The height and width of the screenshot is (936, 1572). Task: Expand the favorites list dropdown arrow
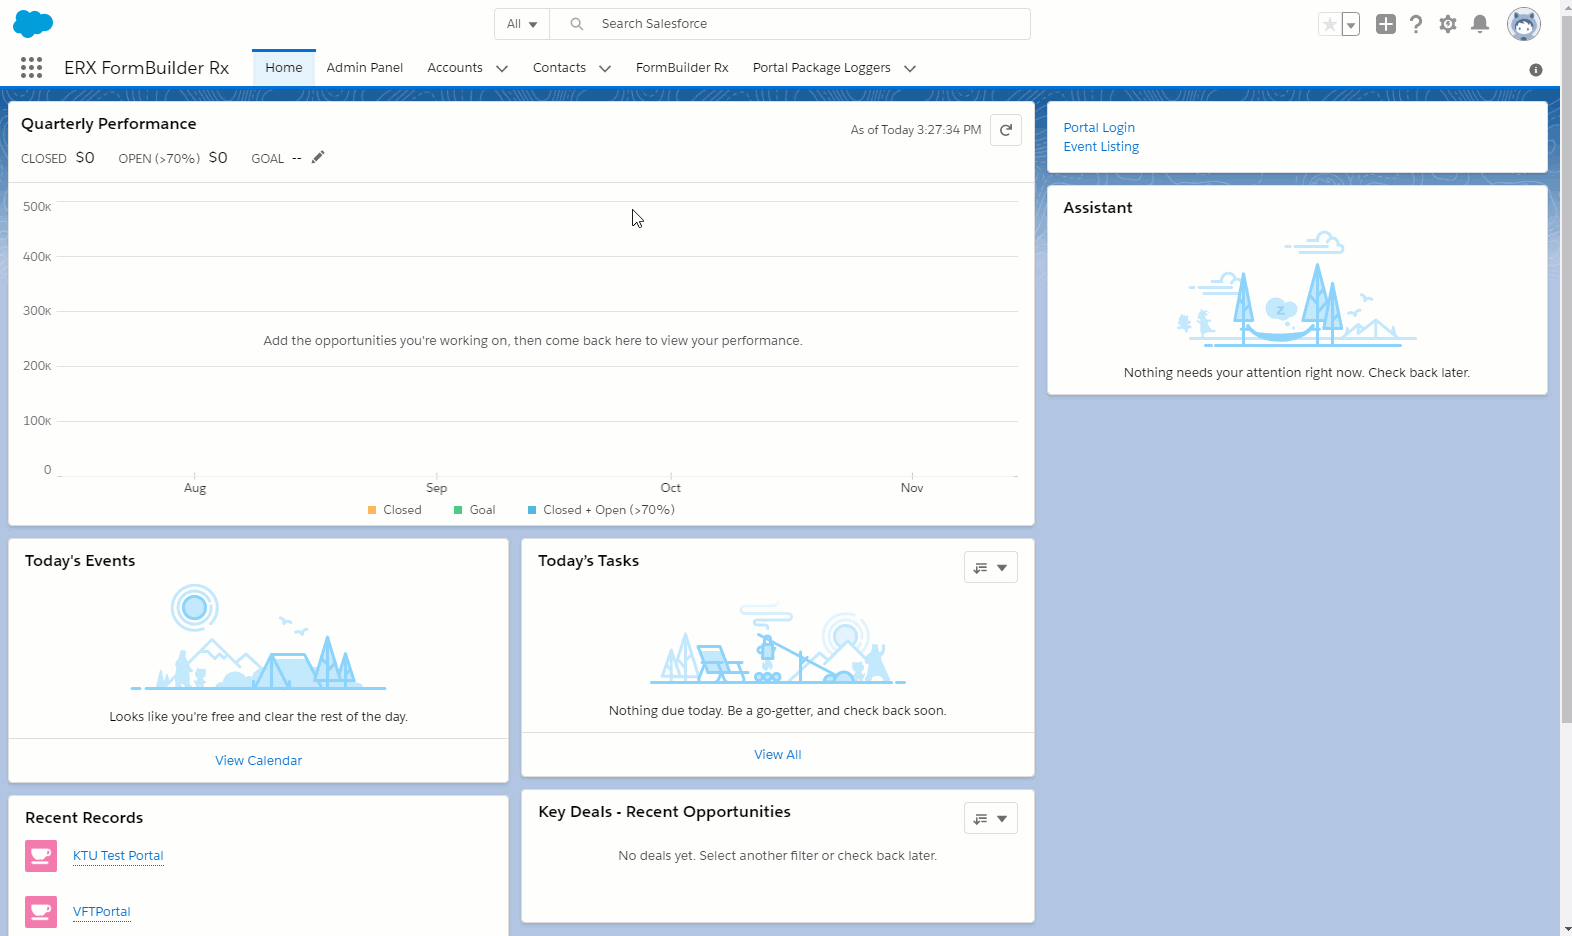(x=1351, y=25)
